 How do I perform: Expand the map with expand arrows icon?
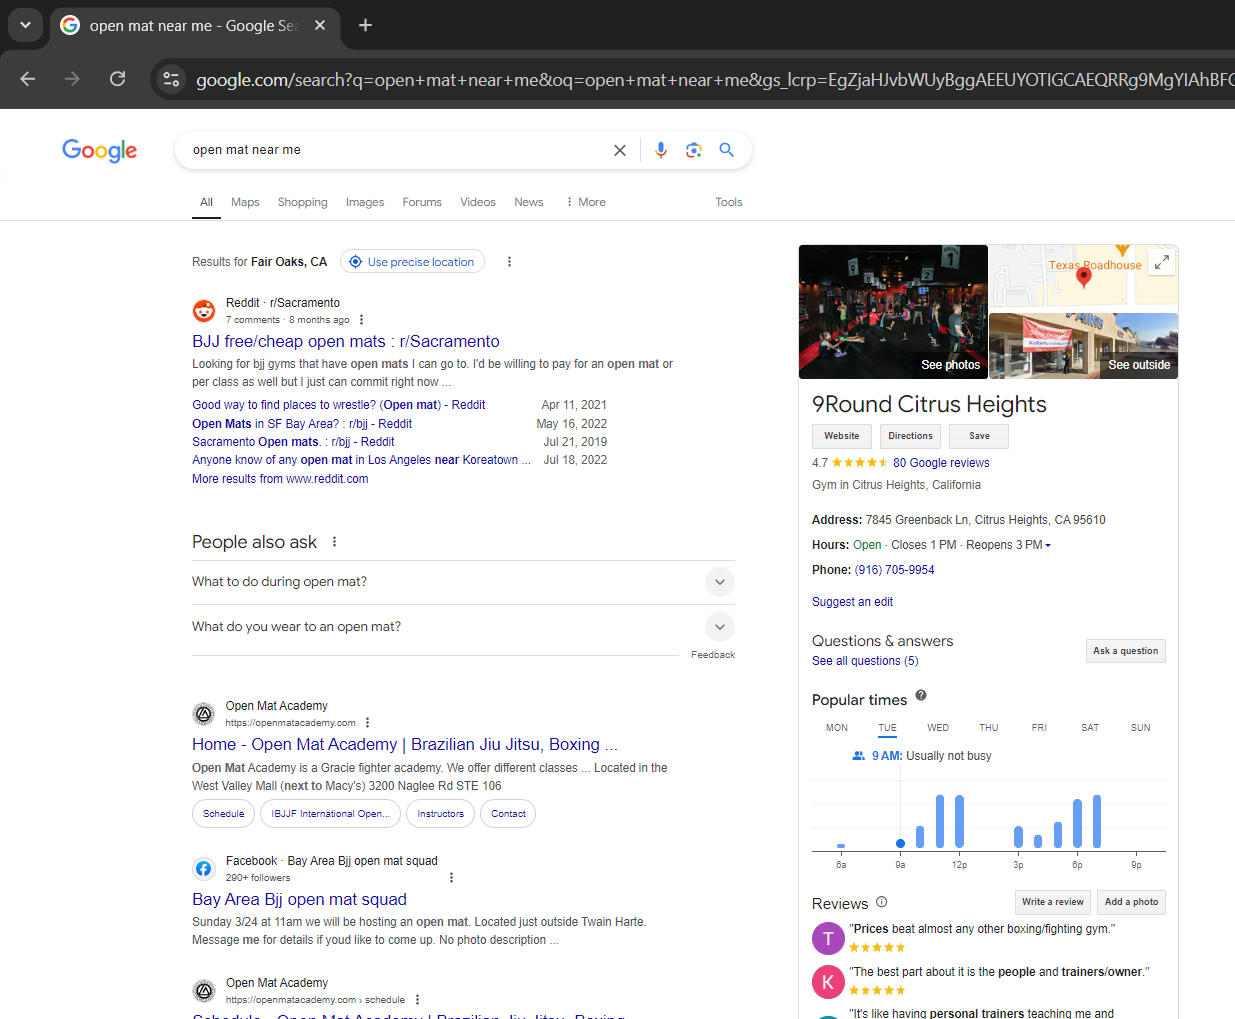pyautogui.click(x=1161, y=262)
